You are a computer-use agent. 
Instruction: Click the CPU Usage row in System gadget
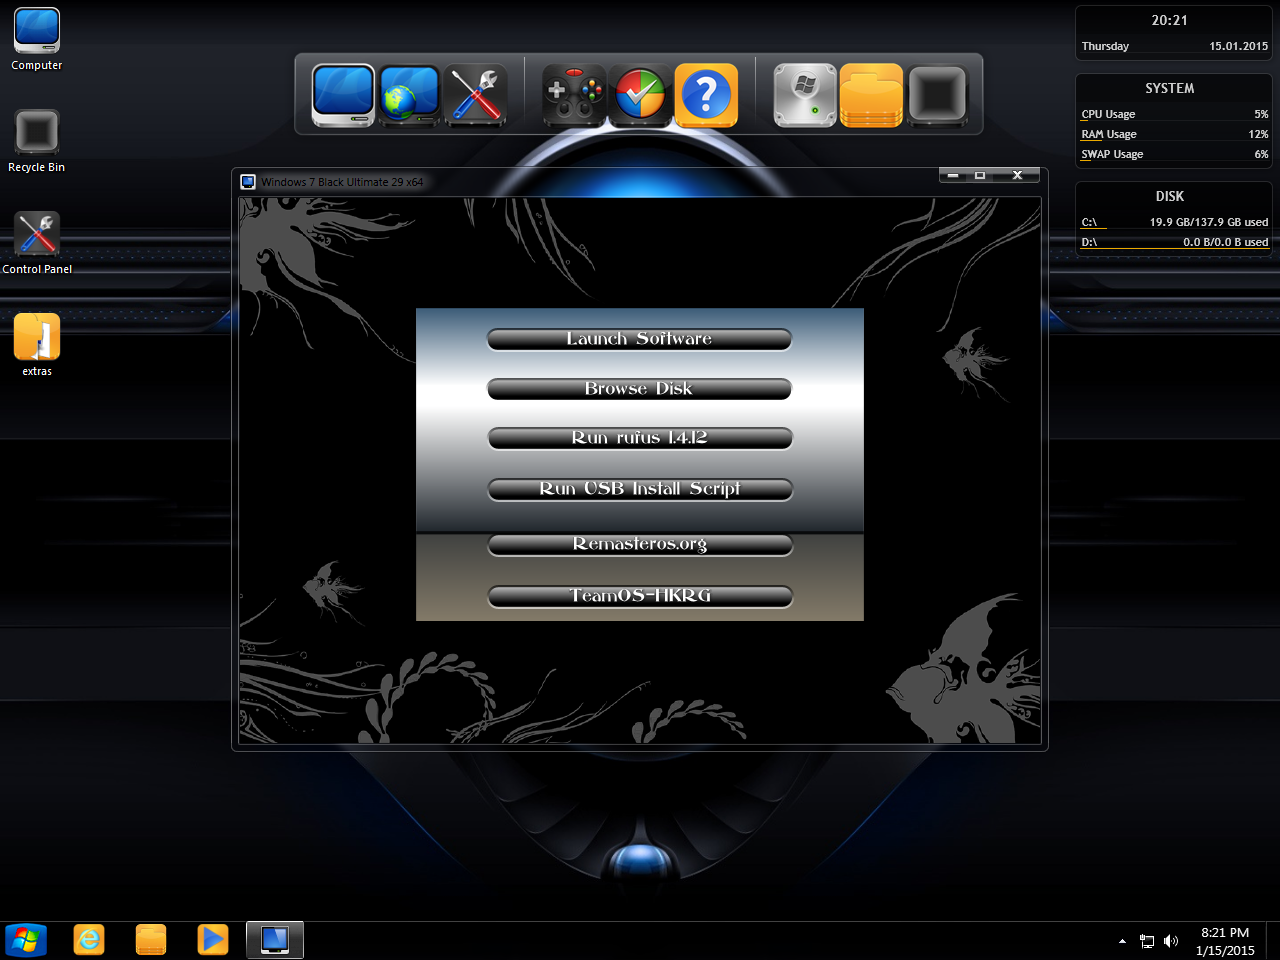1174,114
